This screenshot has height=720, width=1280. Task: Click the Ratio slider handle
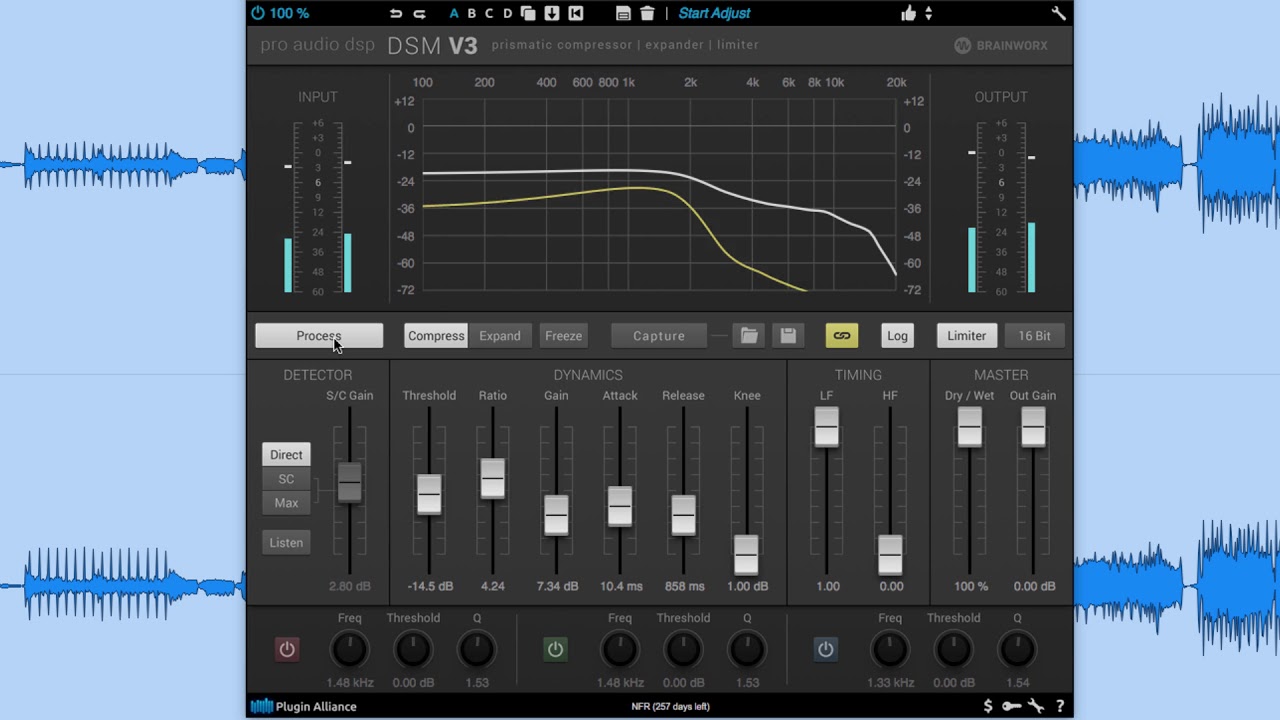pos(492,478)
